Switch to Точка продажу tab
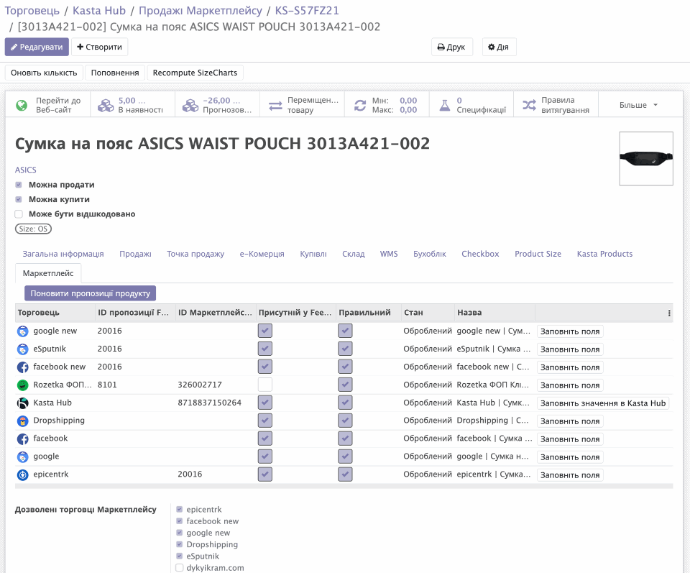The width and height of the screenshot is (690, 573). 195,254
